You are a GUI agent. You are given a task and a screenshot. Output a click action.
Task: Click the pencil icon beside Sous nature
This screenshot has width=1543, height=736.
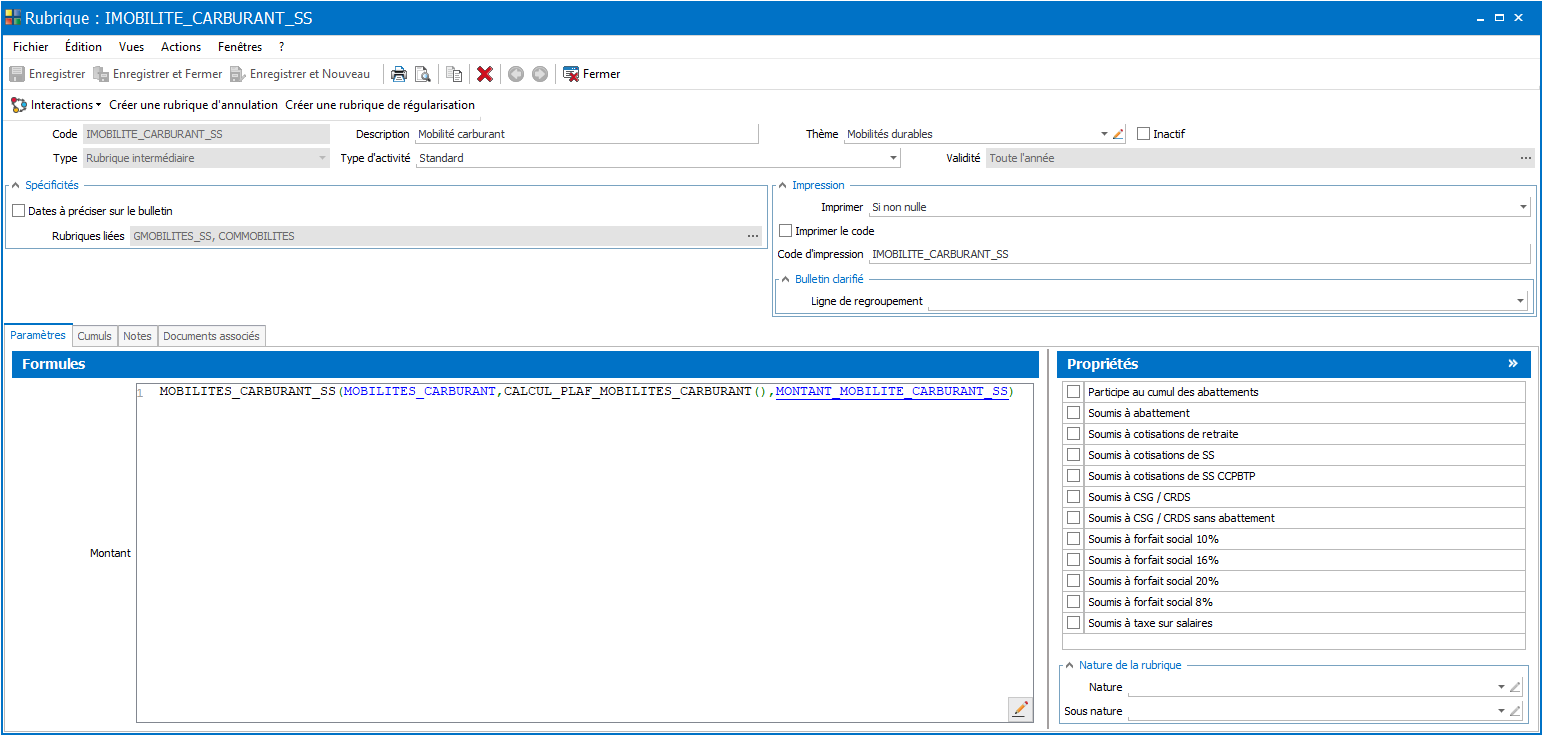pyautogui.click(x=1515, y=711)
